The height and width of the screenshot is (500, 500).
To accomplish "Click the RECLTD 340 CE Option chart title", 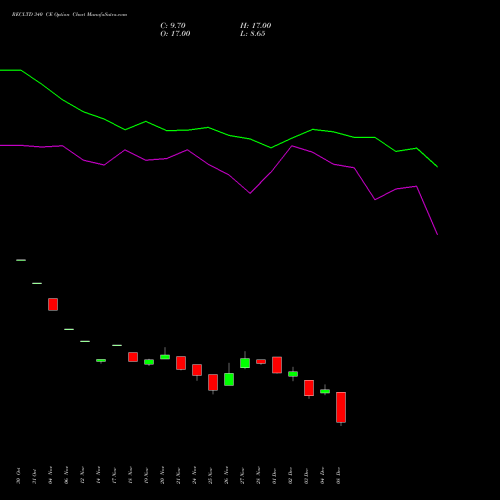I will pyautogui.click(x=69, y=15).
